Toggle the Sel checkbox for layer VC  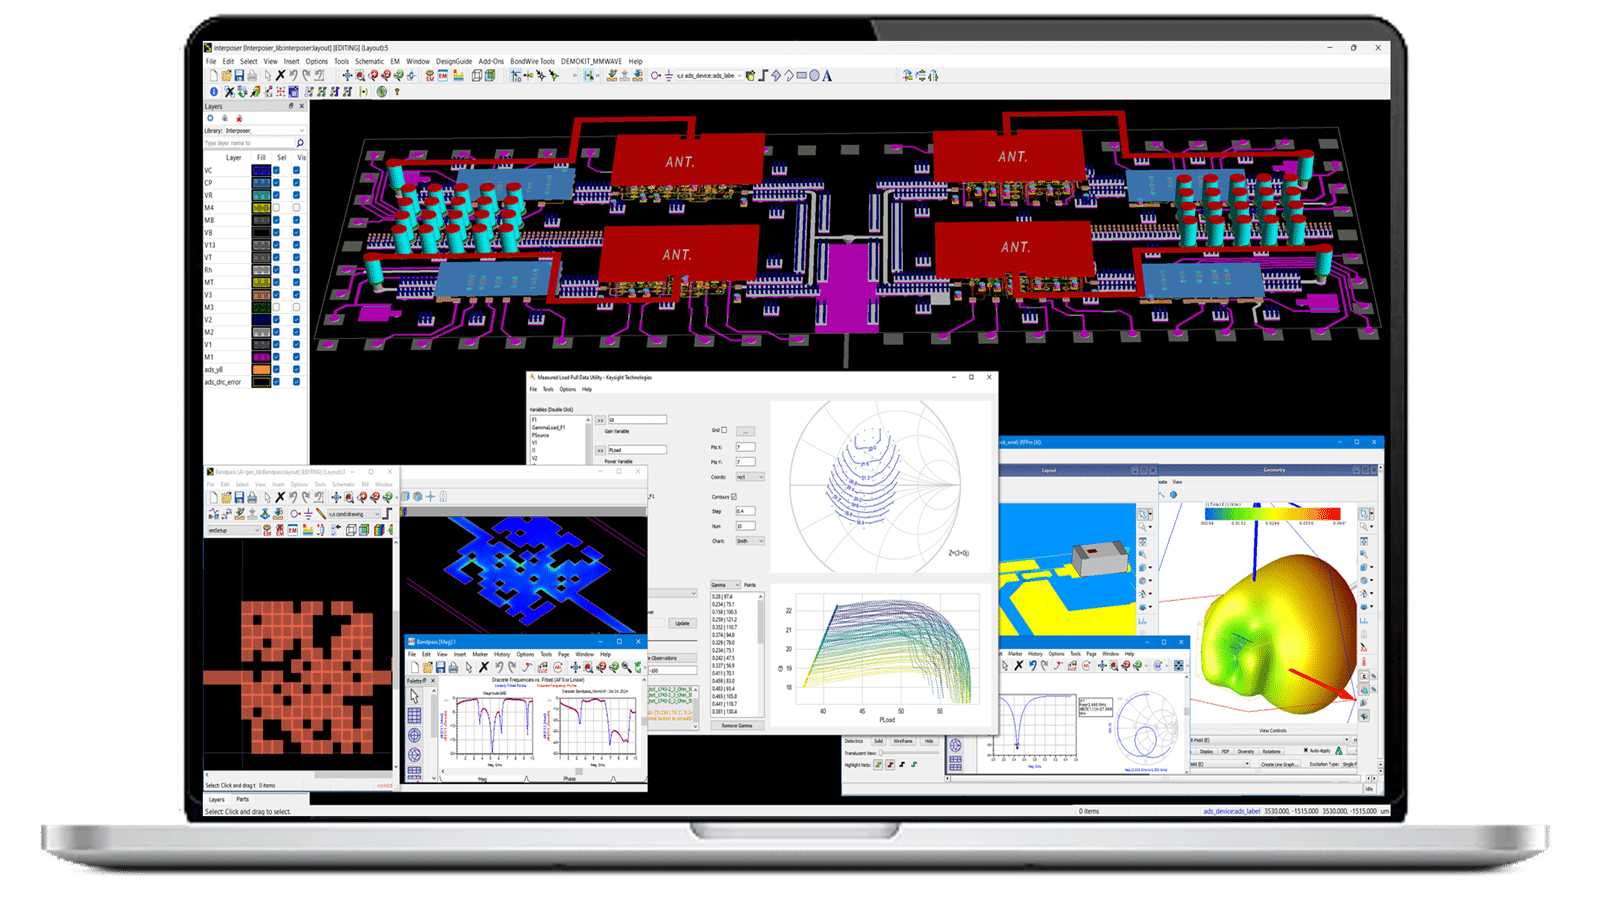(277, 170)
